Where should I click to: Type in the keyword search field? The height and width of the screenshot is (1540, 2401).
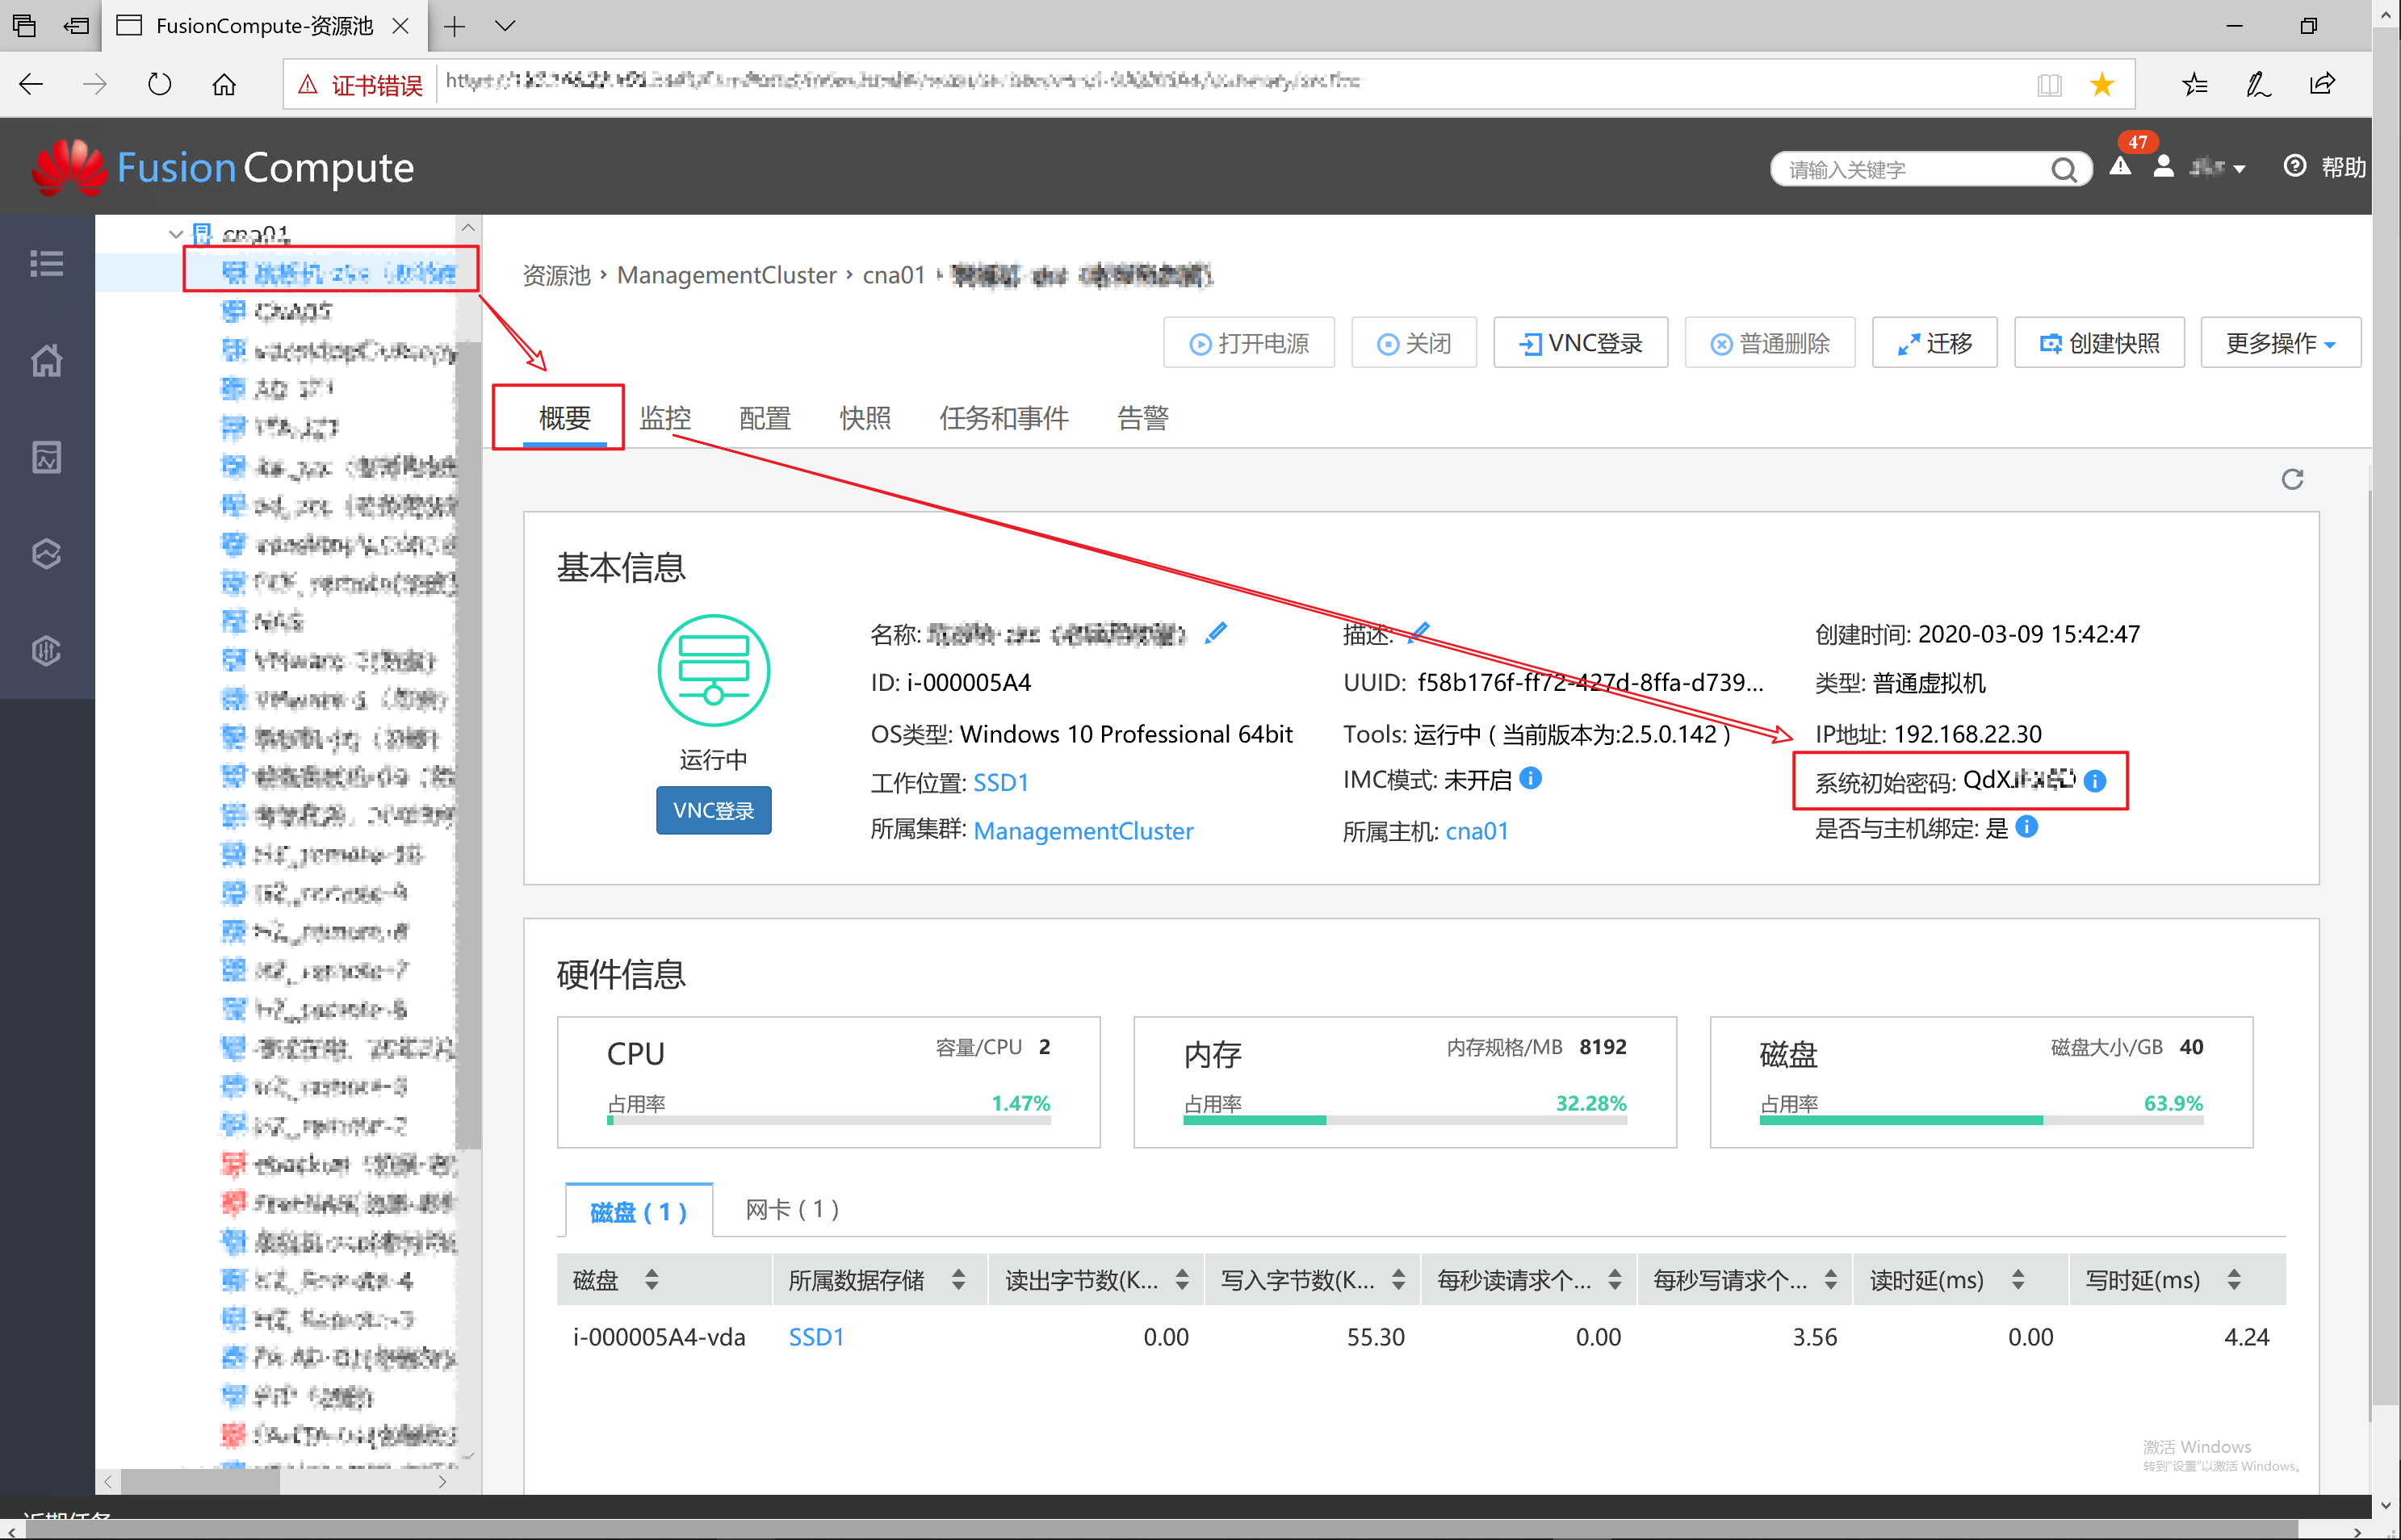pos(1910,170)
